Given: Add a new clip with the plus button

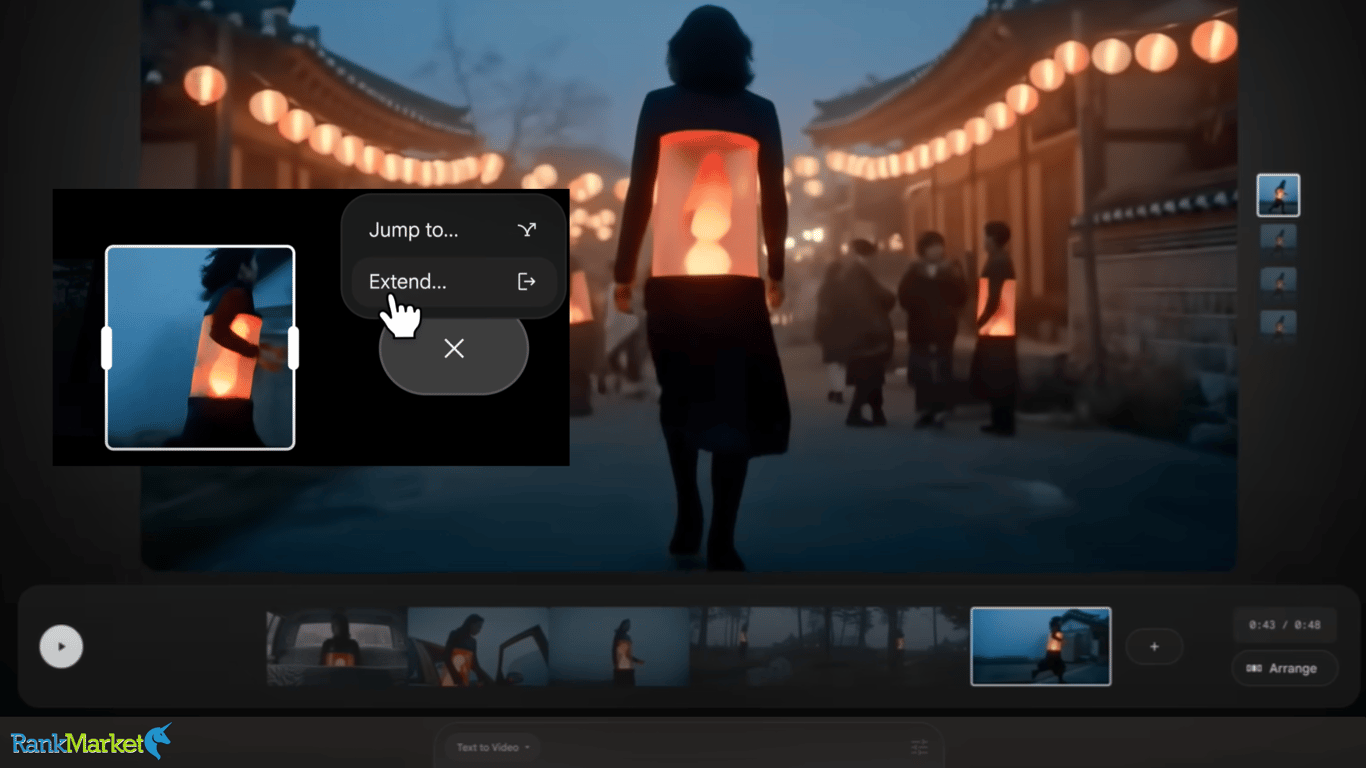Looking at the screenshot, I should click(x=1154, y=647).
